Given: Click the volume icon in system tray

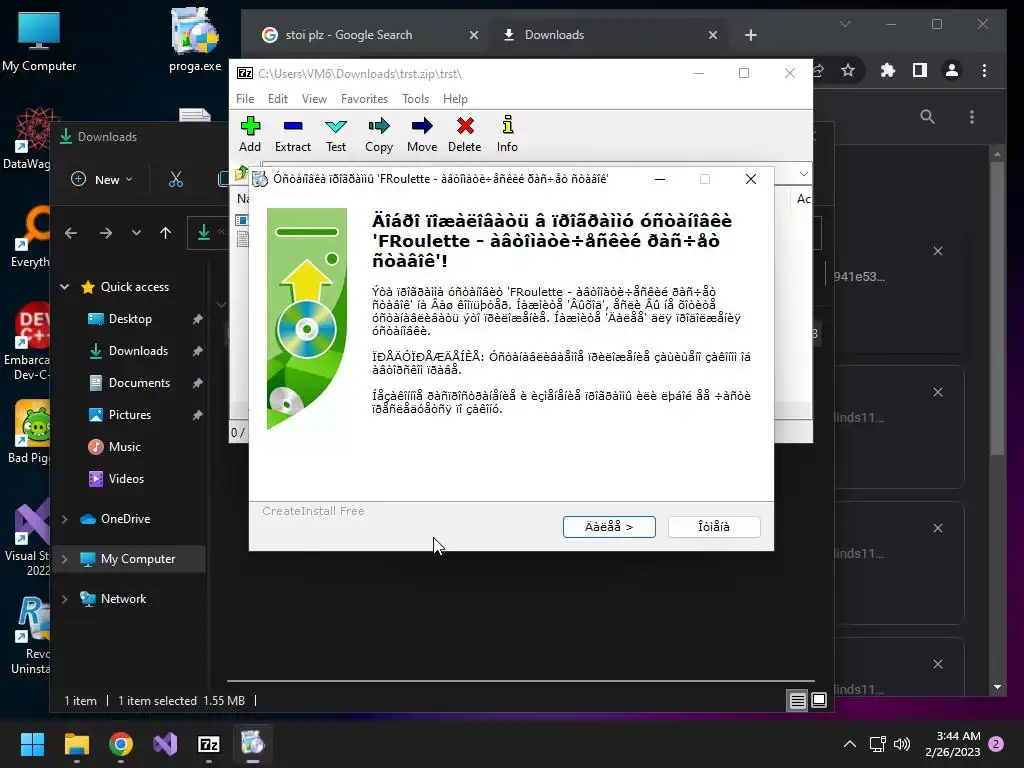Looking at the screenshot, I should coord(902,744).
